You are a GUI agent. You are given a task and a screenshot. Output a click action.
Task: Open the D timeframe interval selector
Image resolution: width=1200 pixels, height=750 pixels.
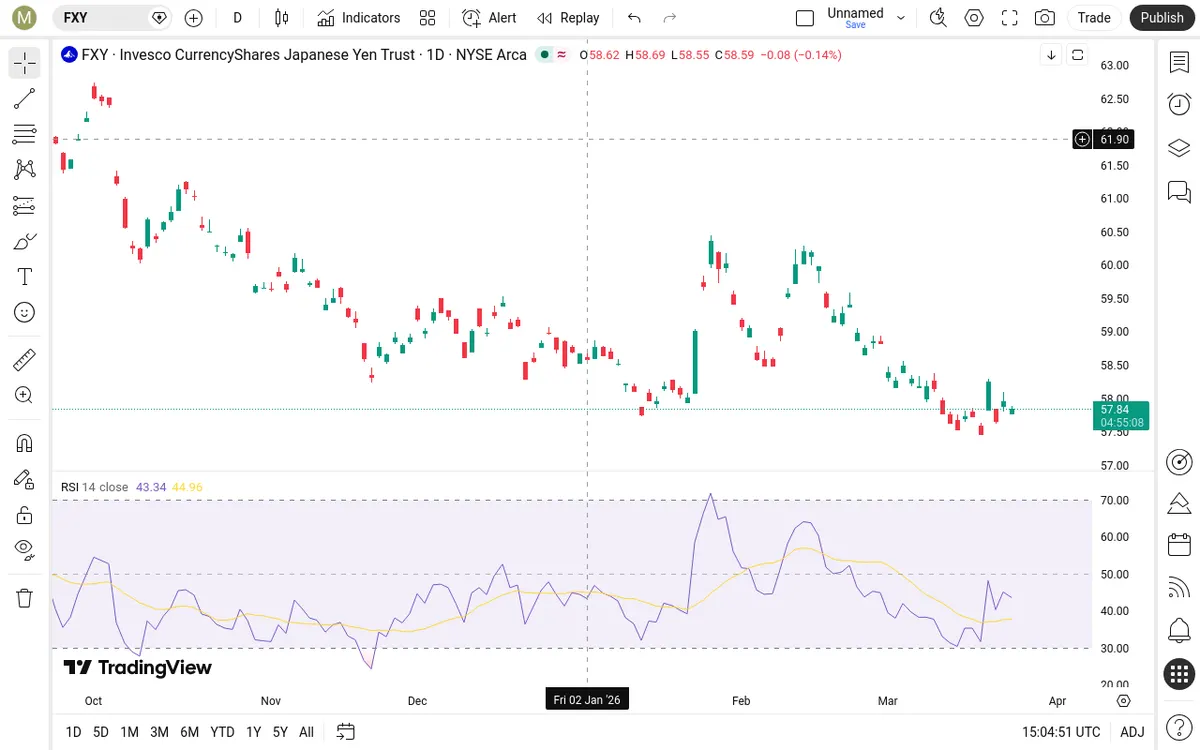[x=237, y=17]
